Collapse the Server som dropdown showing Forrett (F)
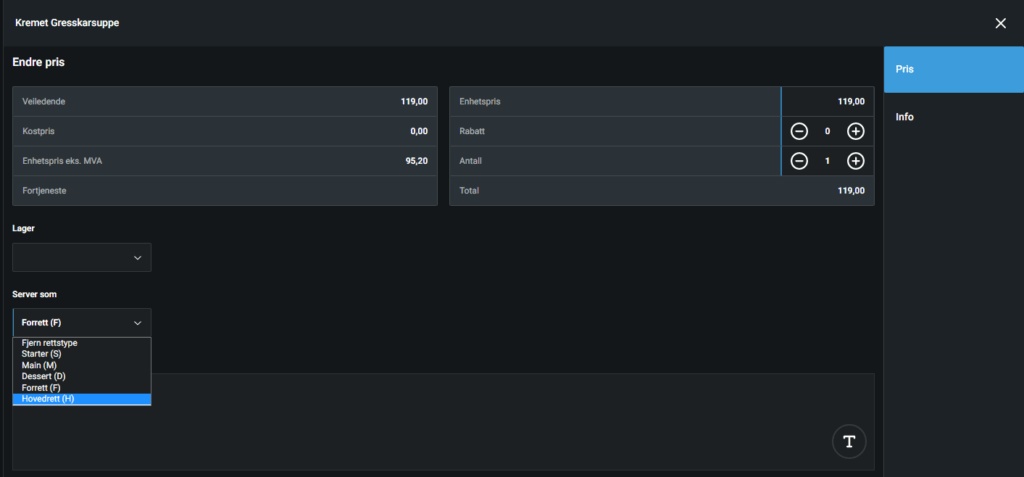Viewport: 1024px width, 477px height. tap(82, 323)
